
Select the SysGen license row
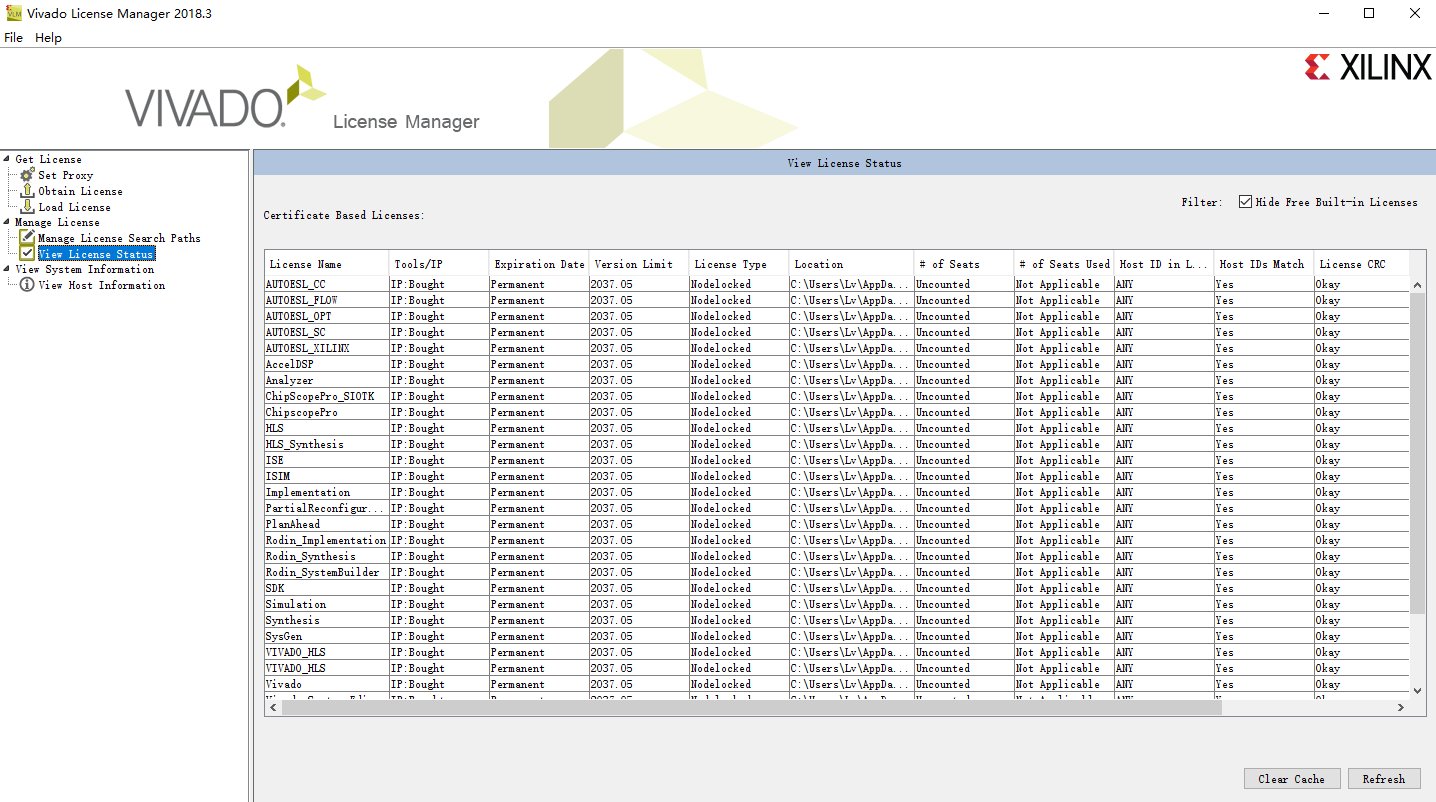point(837,636)
